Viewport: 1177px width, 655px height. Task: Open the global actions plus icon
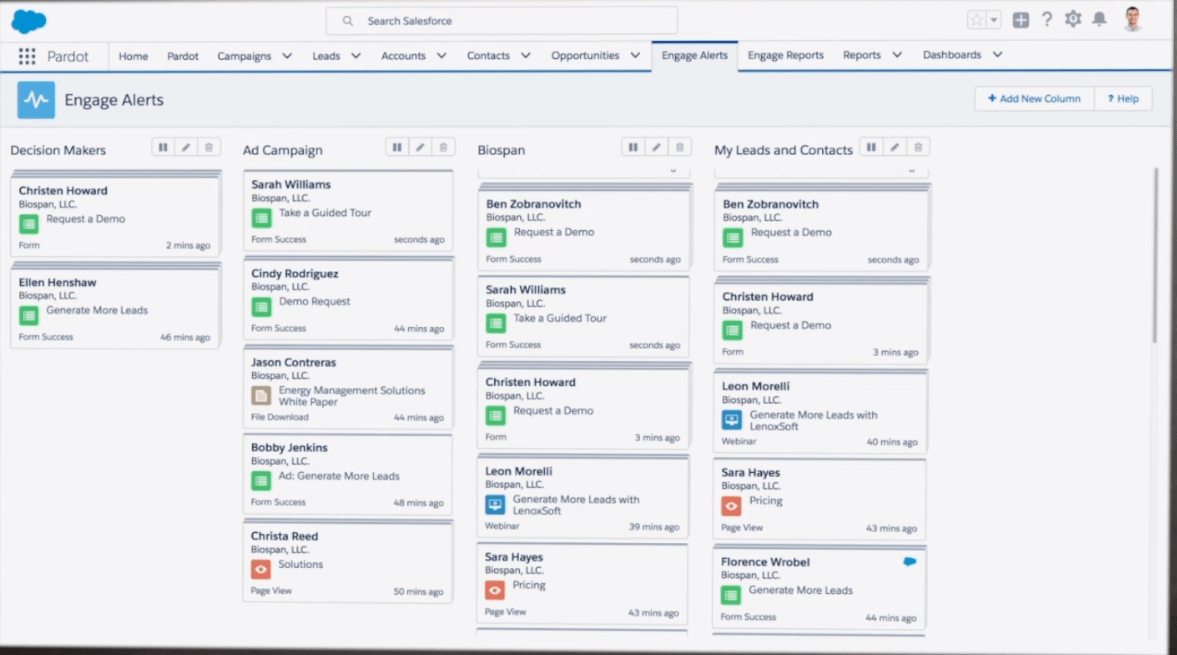1021,20
